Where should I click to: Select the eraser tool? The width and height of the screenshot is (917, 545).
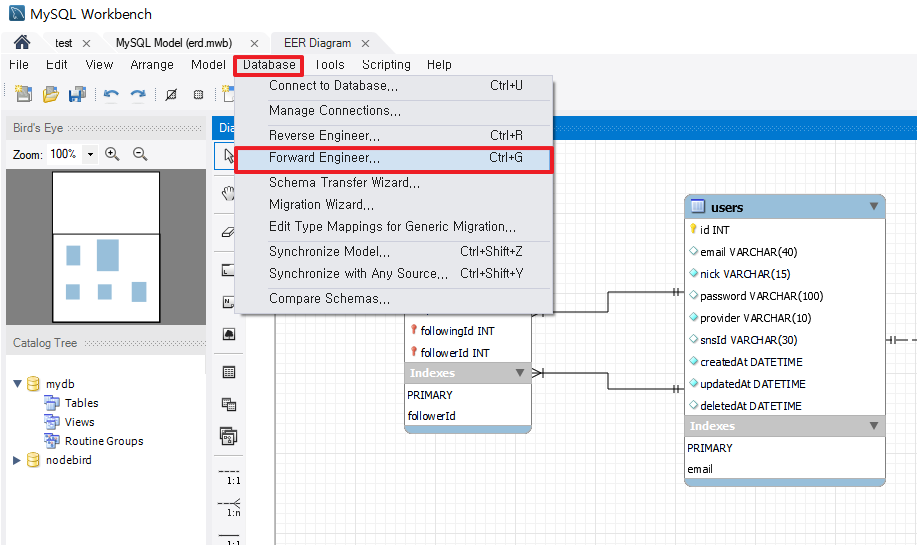click(228, 232)
